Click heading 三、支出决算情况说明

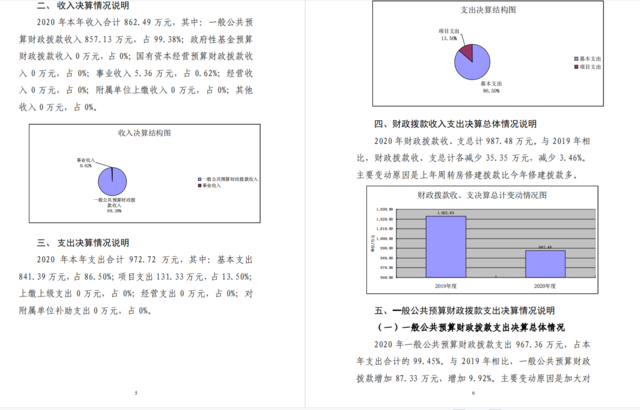83,242
